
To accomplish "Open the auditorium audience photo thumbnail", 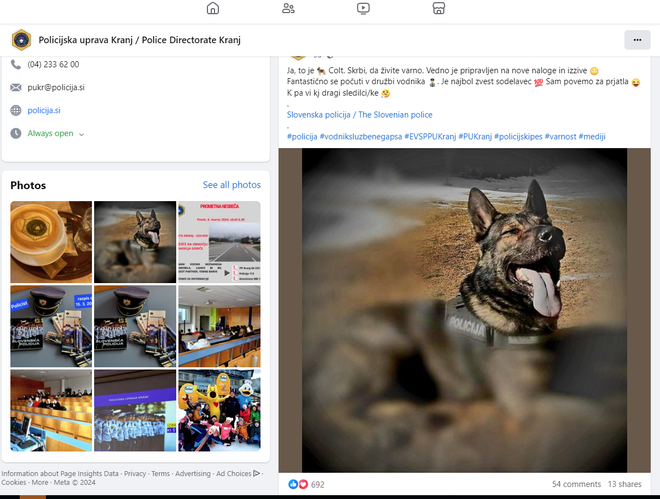I will point(51,410).
